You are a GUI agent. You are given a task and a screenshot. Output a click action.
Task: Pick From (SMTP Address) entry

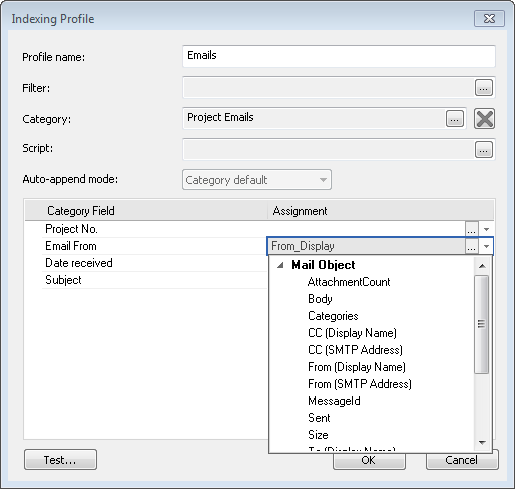[x=360, y=384]
